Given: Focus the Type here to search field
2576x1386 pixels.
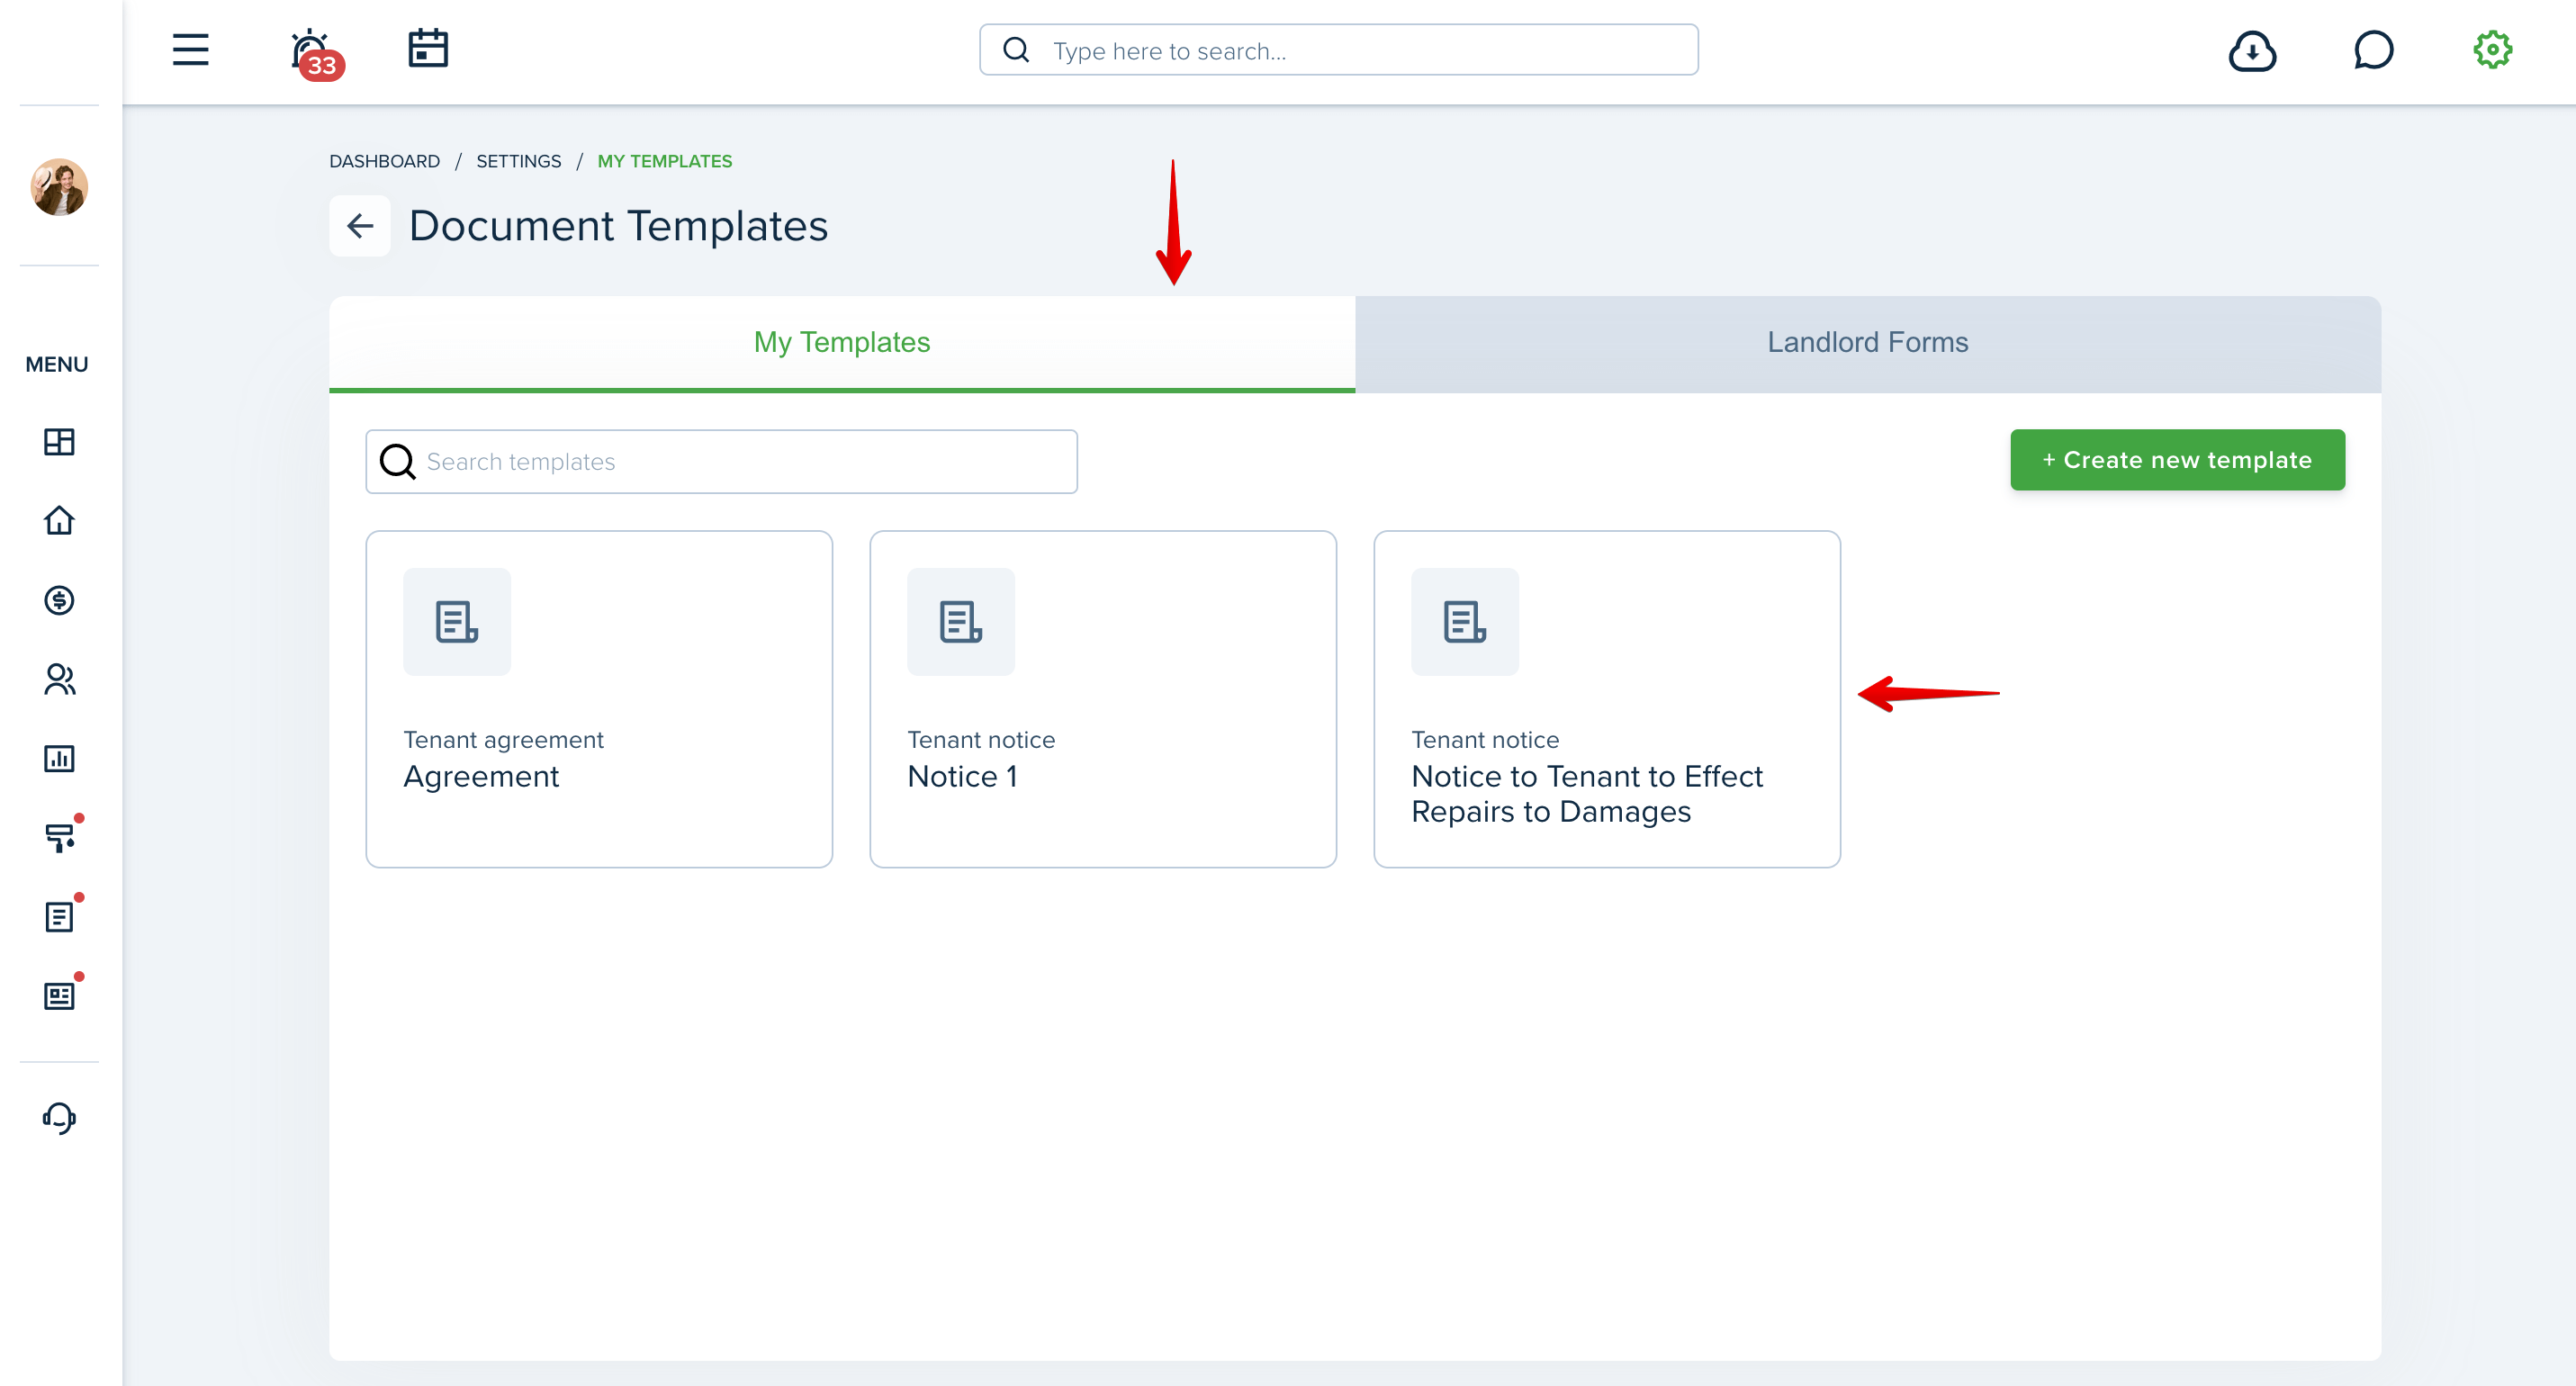Looking at the screenshot, I should [1338, 50].
